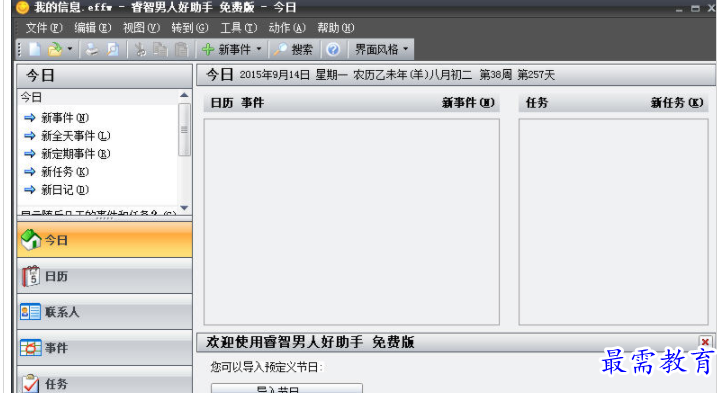Click the 导入节日 button
The height and width of the screenshot is (393, 723).
coord(287,388)
